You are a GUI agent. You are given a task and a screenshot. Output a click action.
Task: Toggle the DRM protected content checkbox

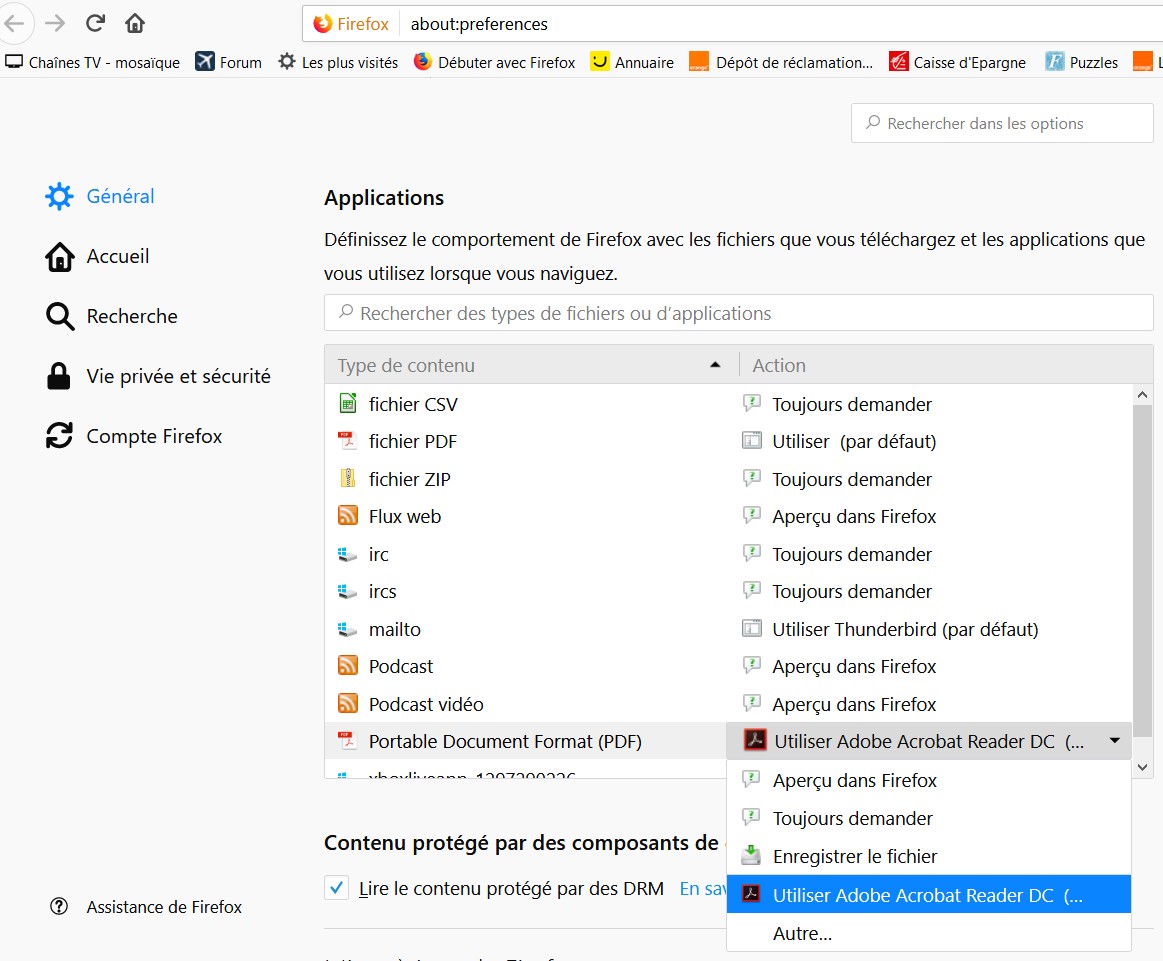pos(336,888)
